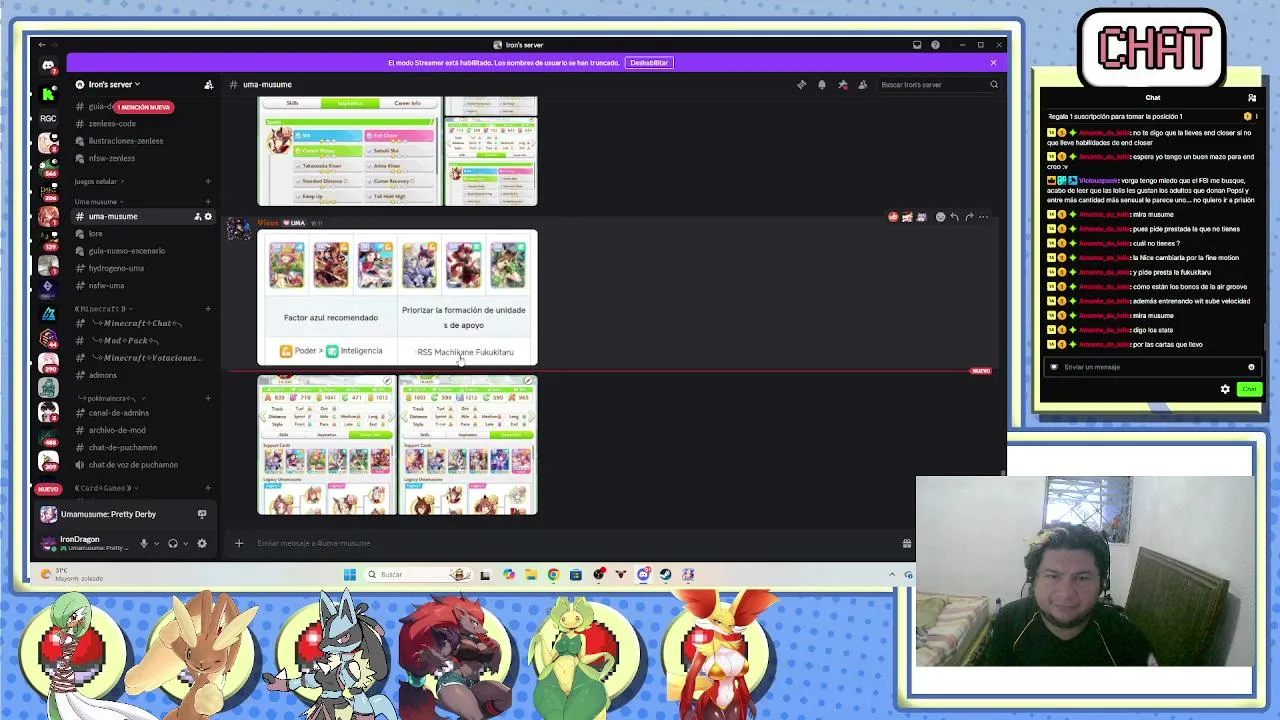Viewport: 1280px width, 720px height.
Task: Jump to the 1 MENCIÓN NUEVA badge
Action: (x=143, y=107)
